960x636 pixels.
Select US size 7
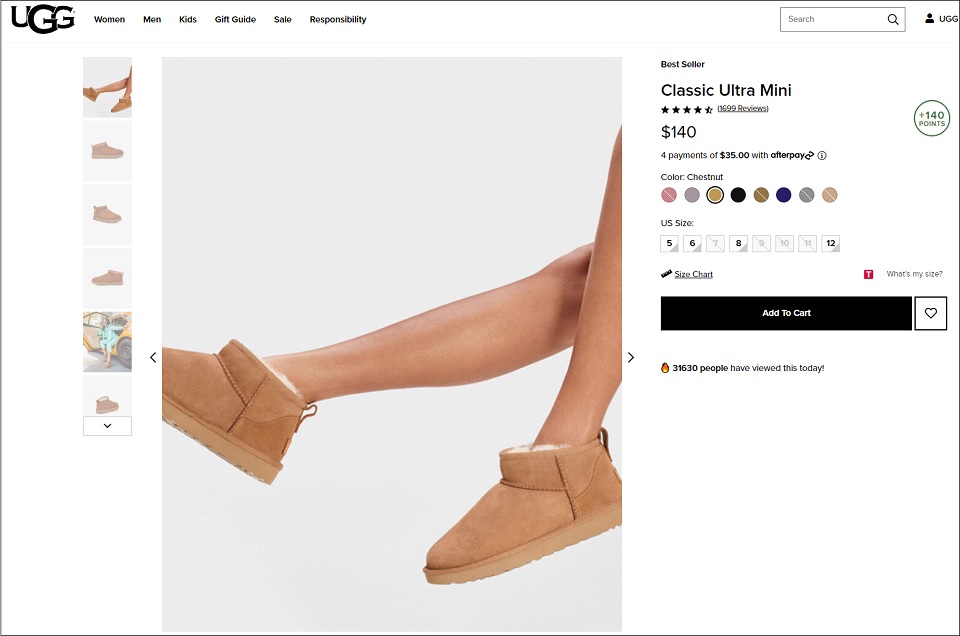point(715,244)
